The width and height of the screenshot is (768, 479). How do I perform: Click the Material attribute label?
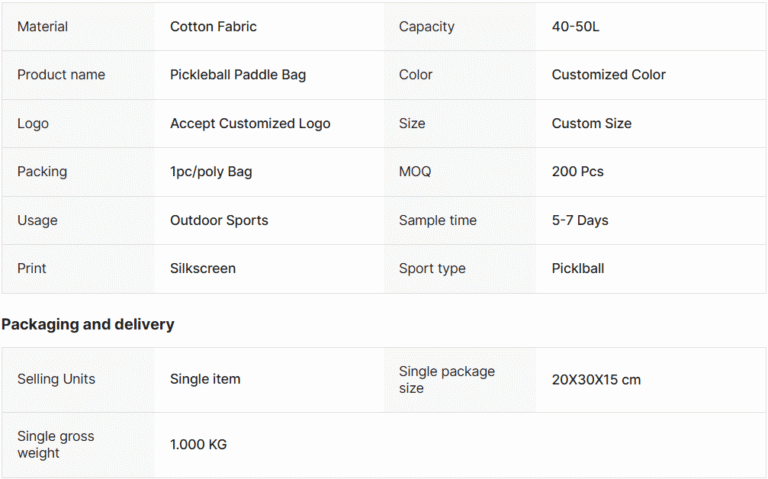point(42,26)
